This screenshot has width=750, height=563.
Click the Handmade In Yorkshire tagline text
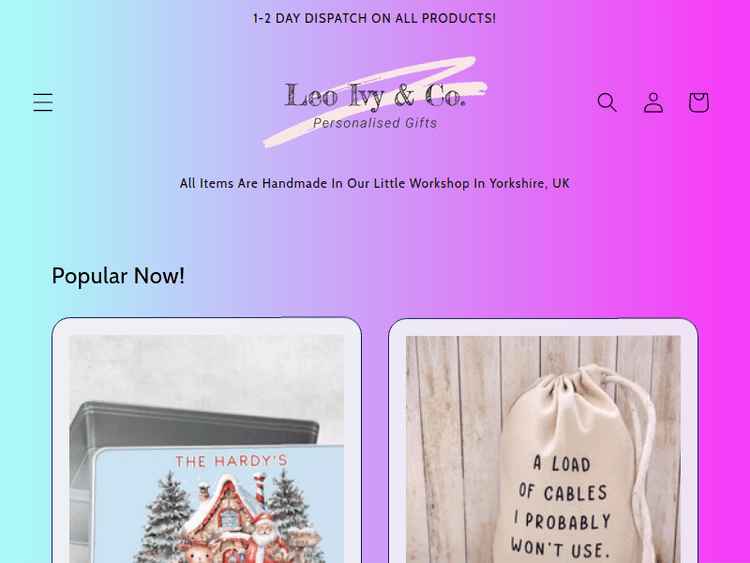click(x=375, y=183)
